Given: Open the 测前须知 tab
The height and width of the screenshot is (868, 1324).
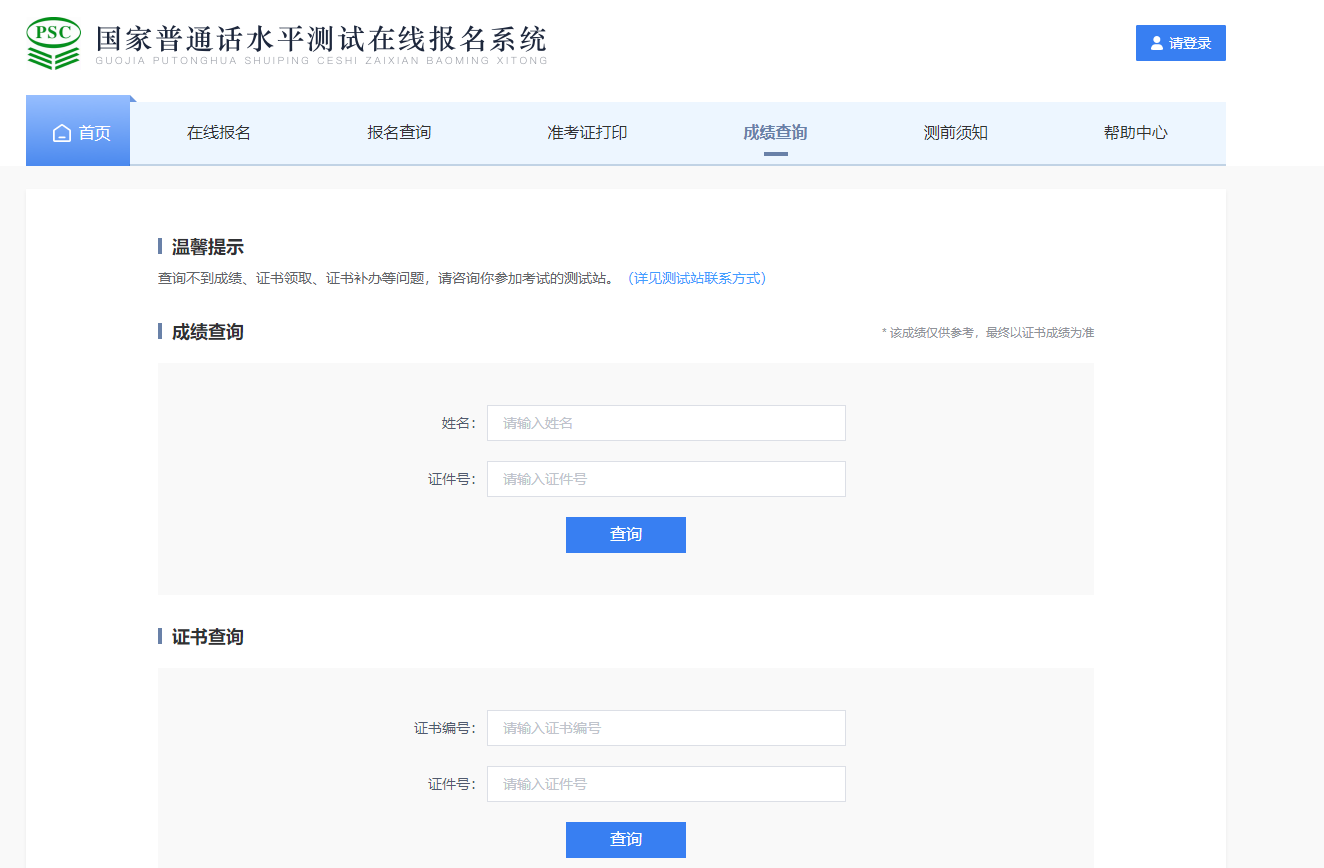Looking at the screenshot, I should pos(955,133).
